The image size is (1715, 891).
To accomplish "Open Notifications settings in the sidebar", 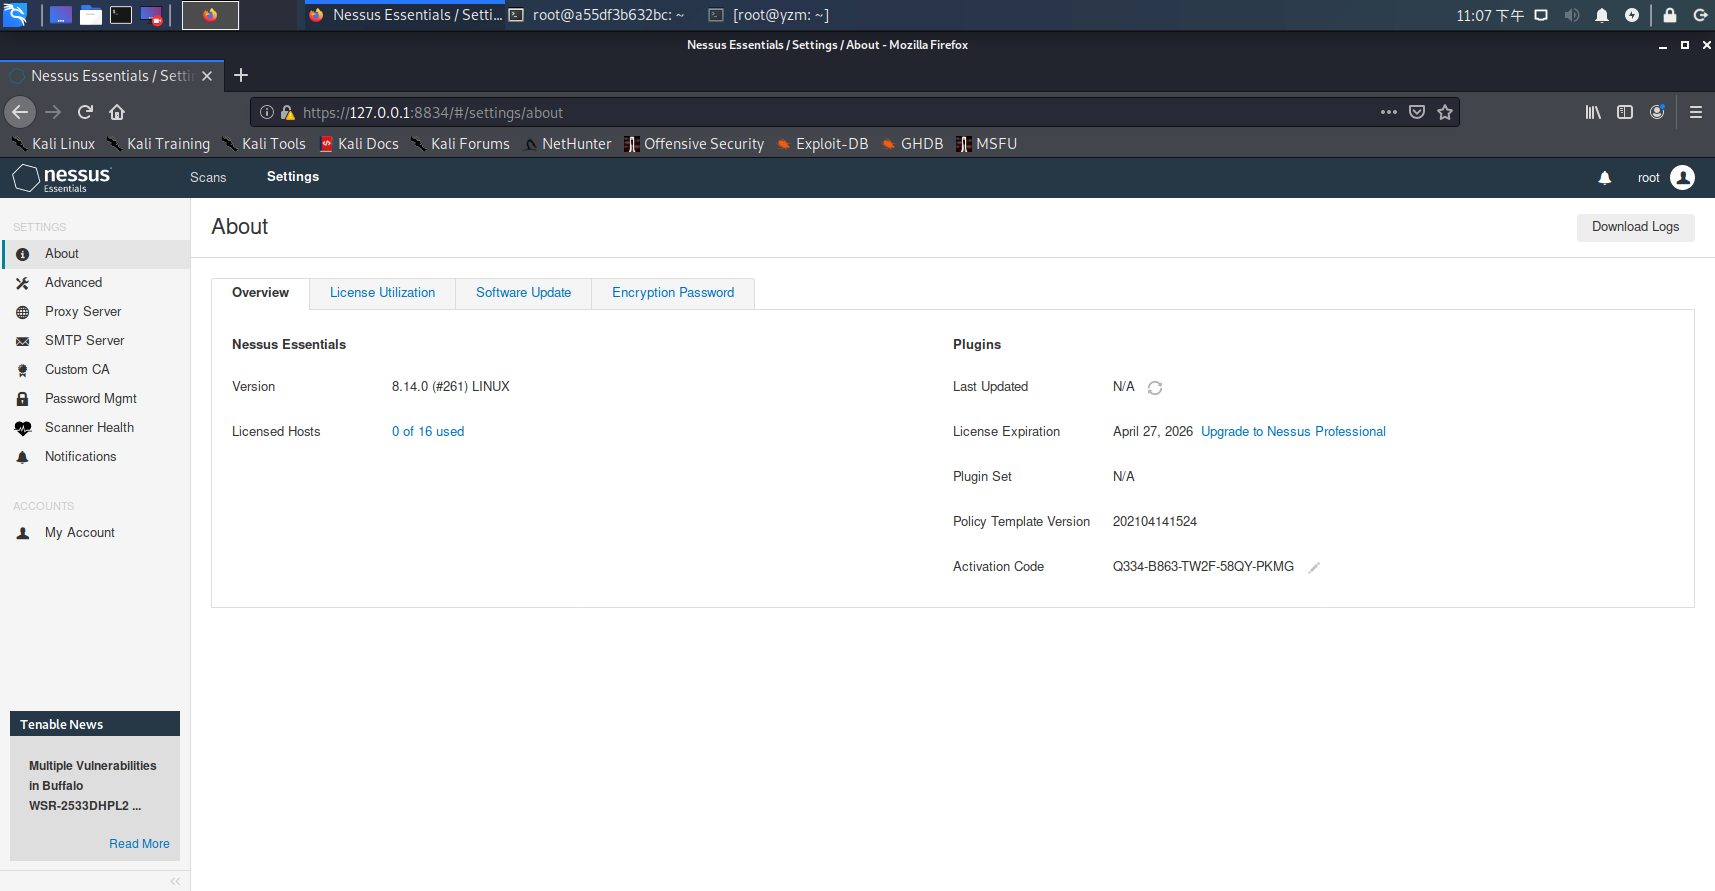I will pyautogui.click(x=95, y=457).
